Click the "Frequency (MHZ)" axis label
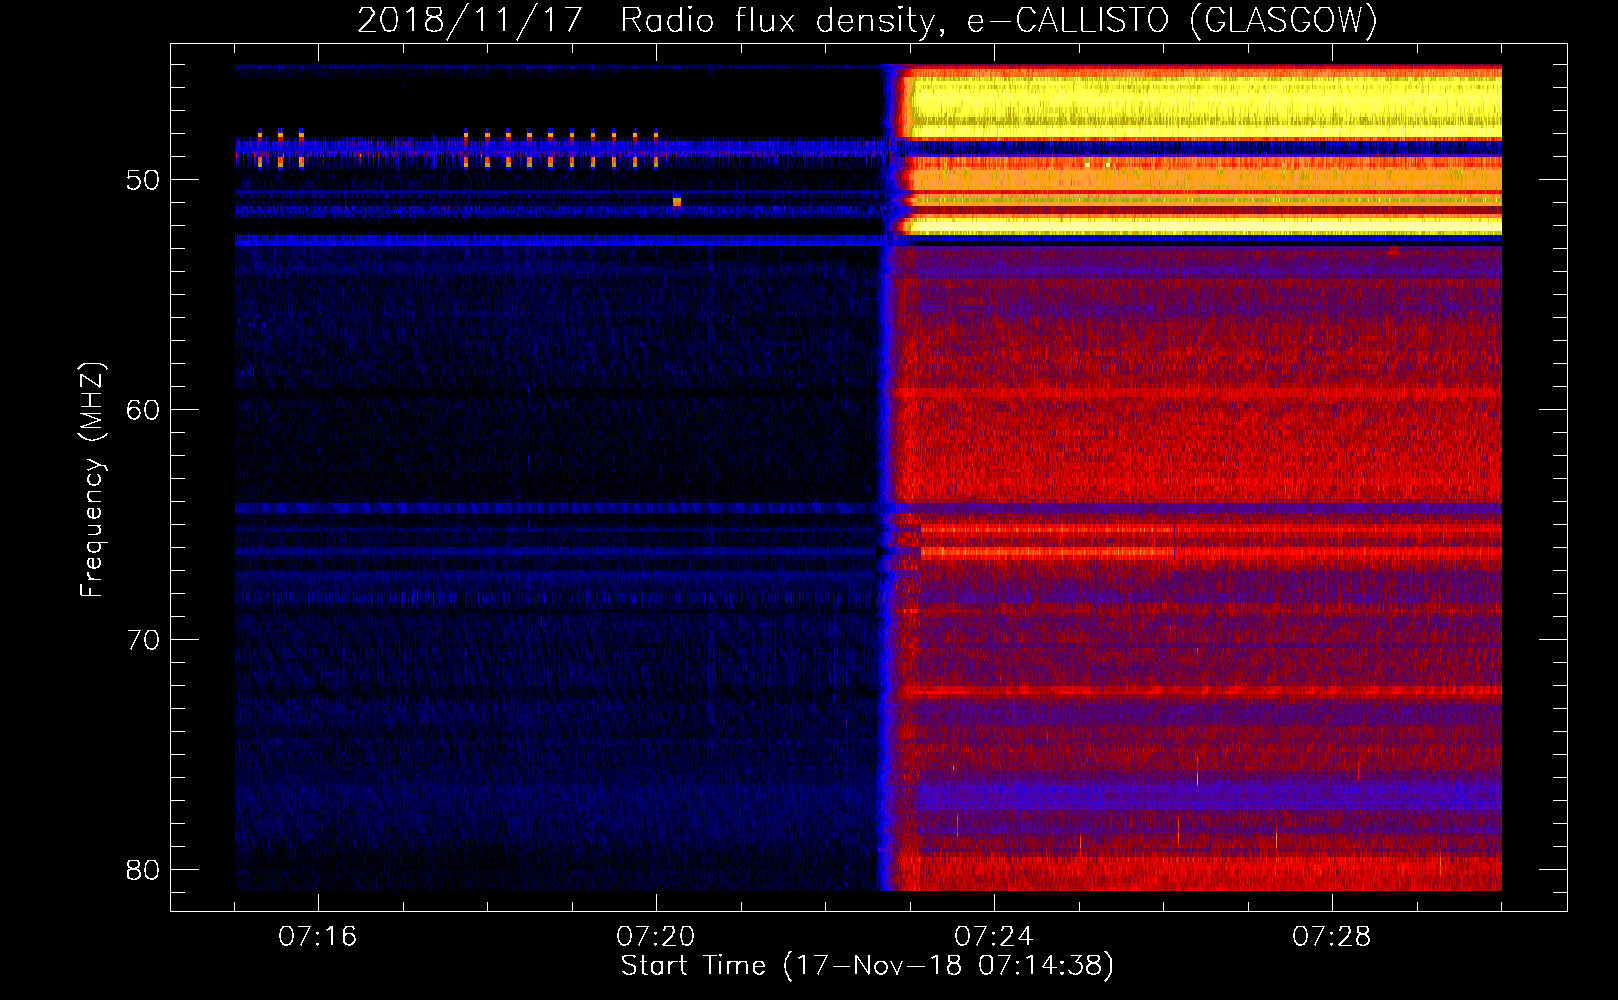The width and height of the screenshot is (1618, 1000). 92,480
